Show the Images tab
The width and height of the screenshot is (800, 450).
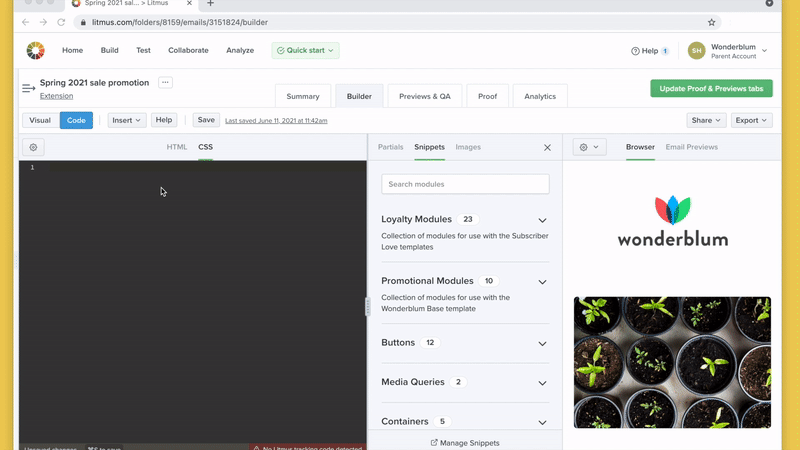pos(468,147)
